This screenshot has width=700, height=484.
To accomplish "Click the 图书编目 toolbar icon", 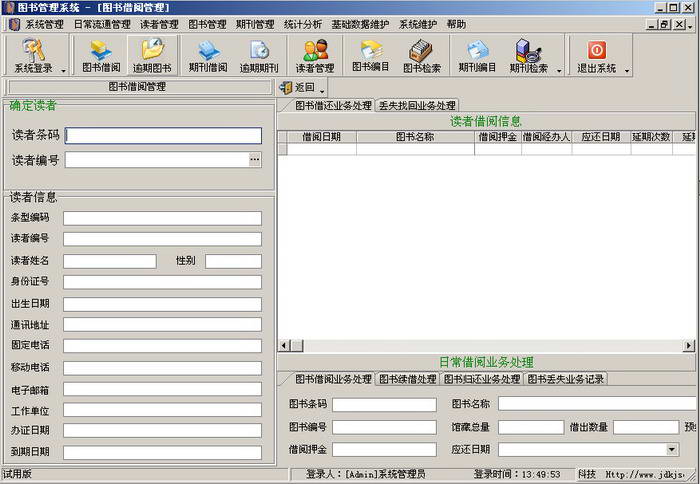I will (x=371, y=55).
